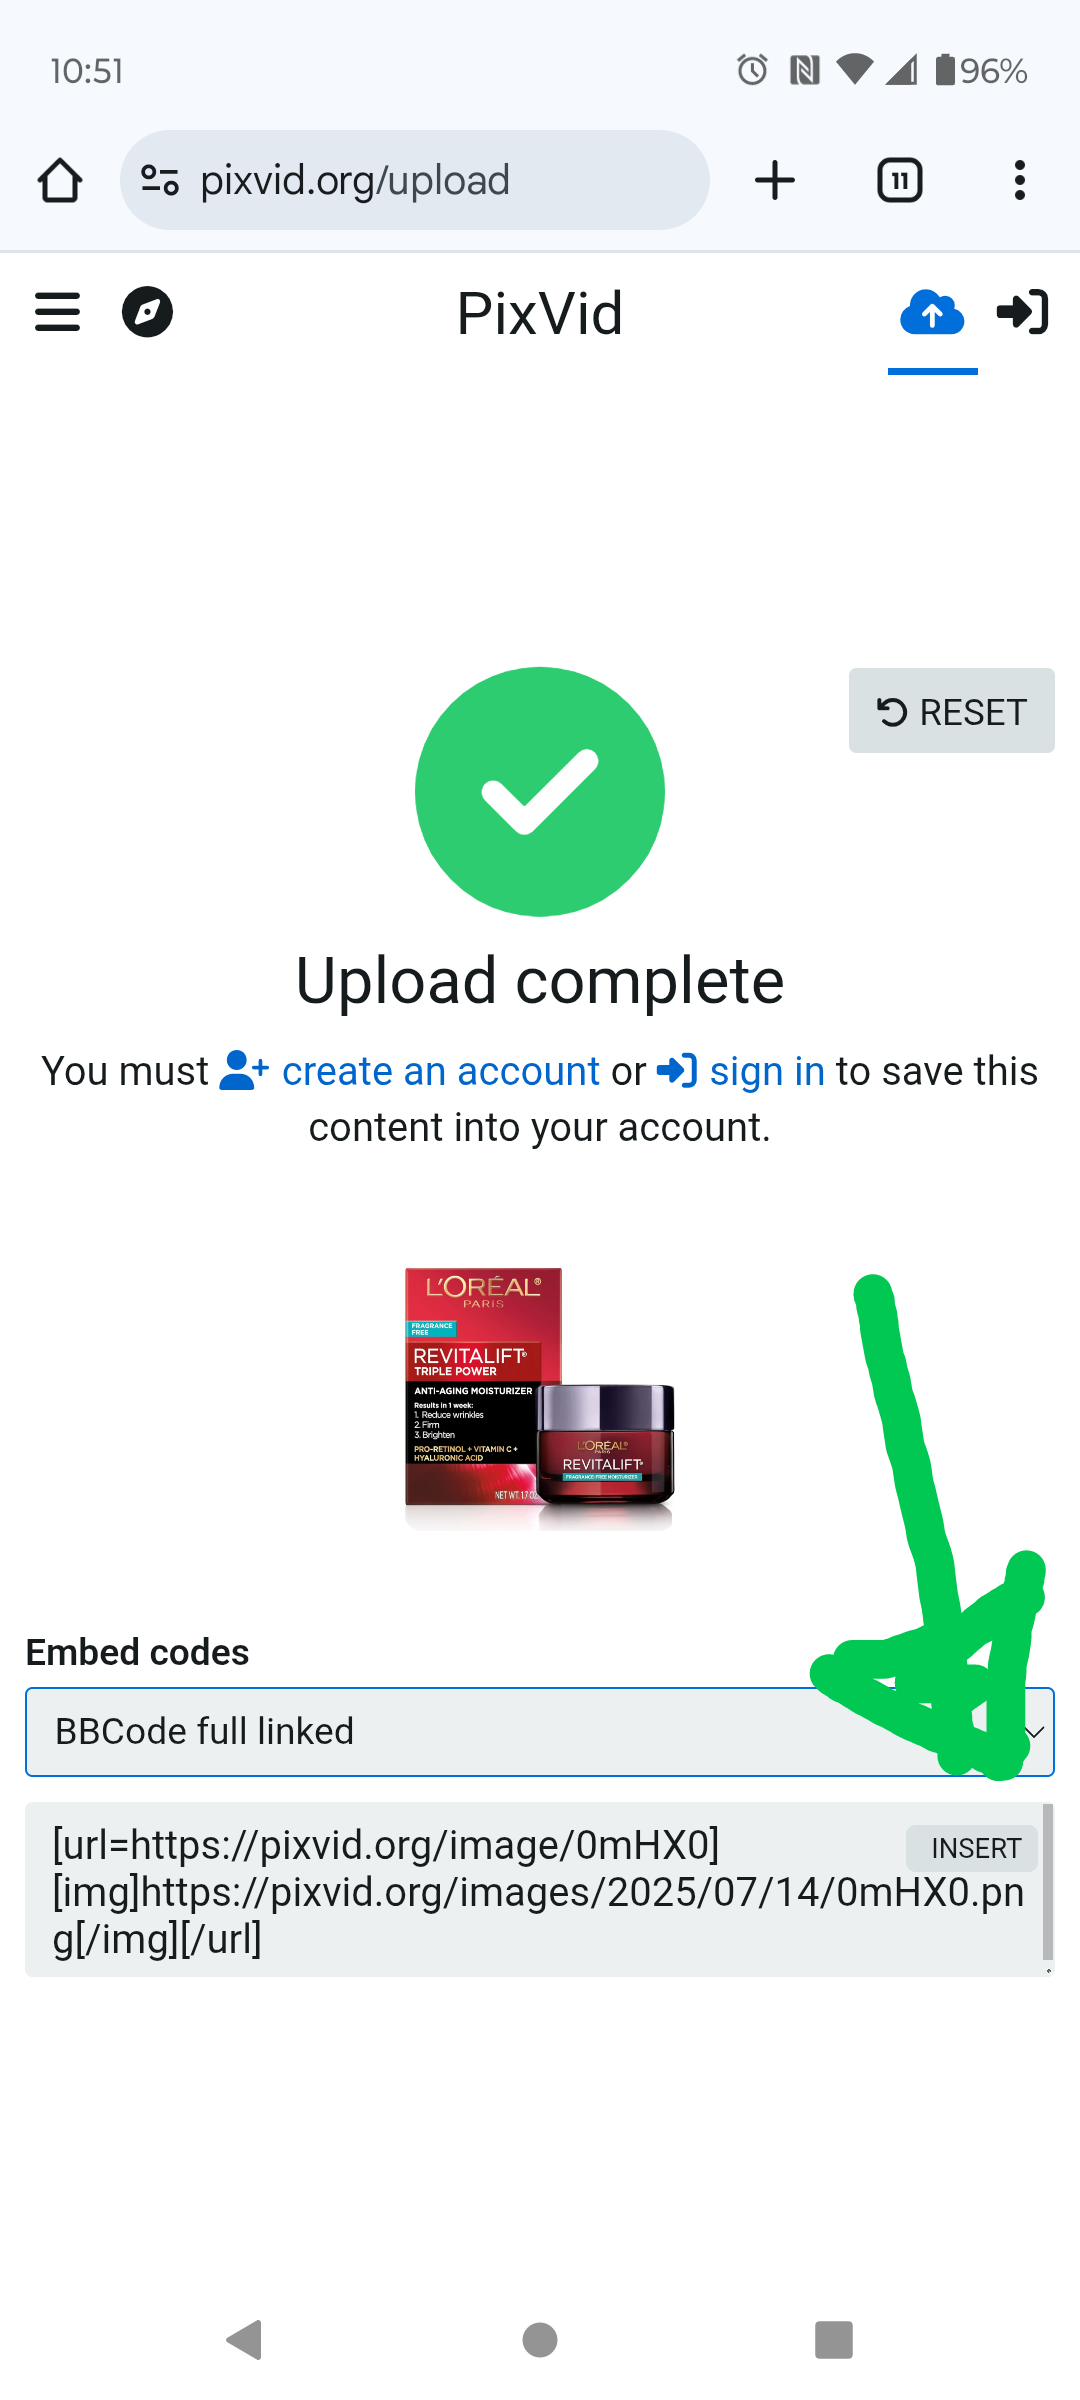Tap the Android recent apps square button
1080x2400 pixels.
[x=834, y=2340]
